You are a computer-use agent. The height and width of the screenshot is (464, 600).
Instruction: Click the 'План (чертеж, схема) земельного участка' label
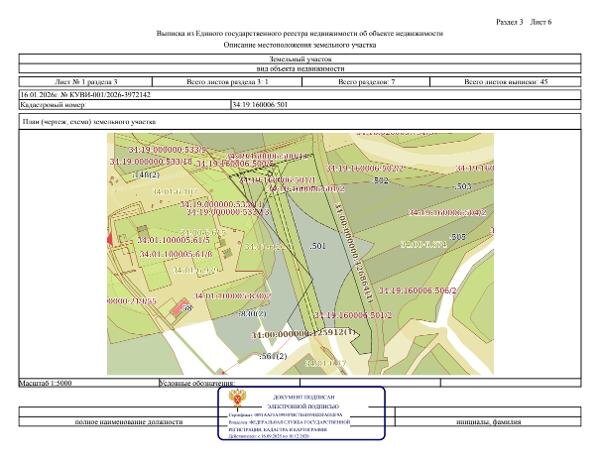(x=89, y=122)
